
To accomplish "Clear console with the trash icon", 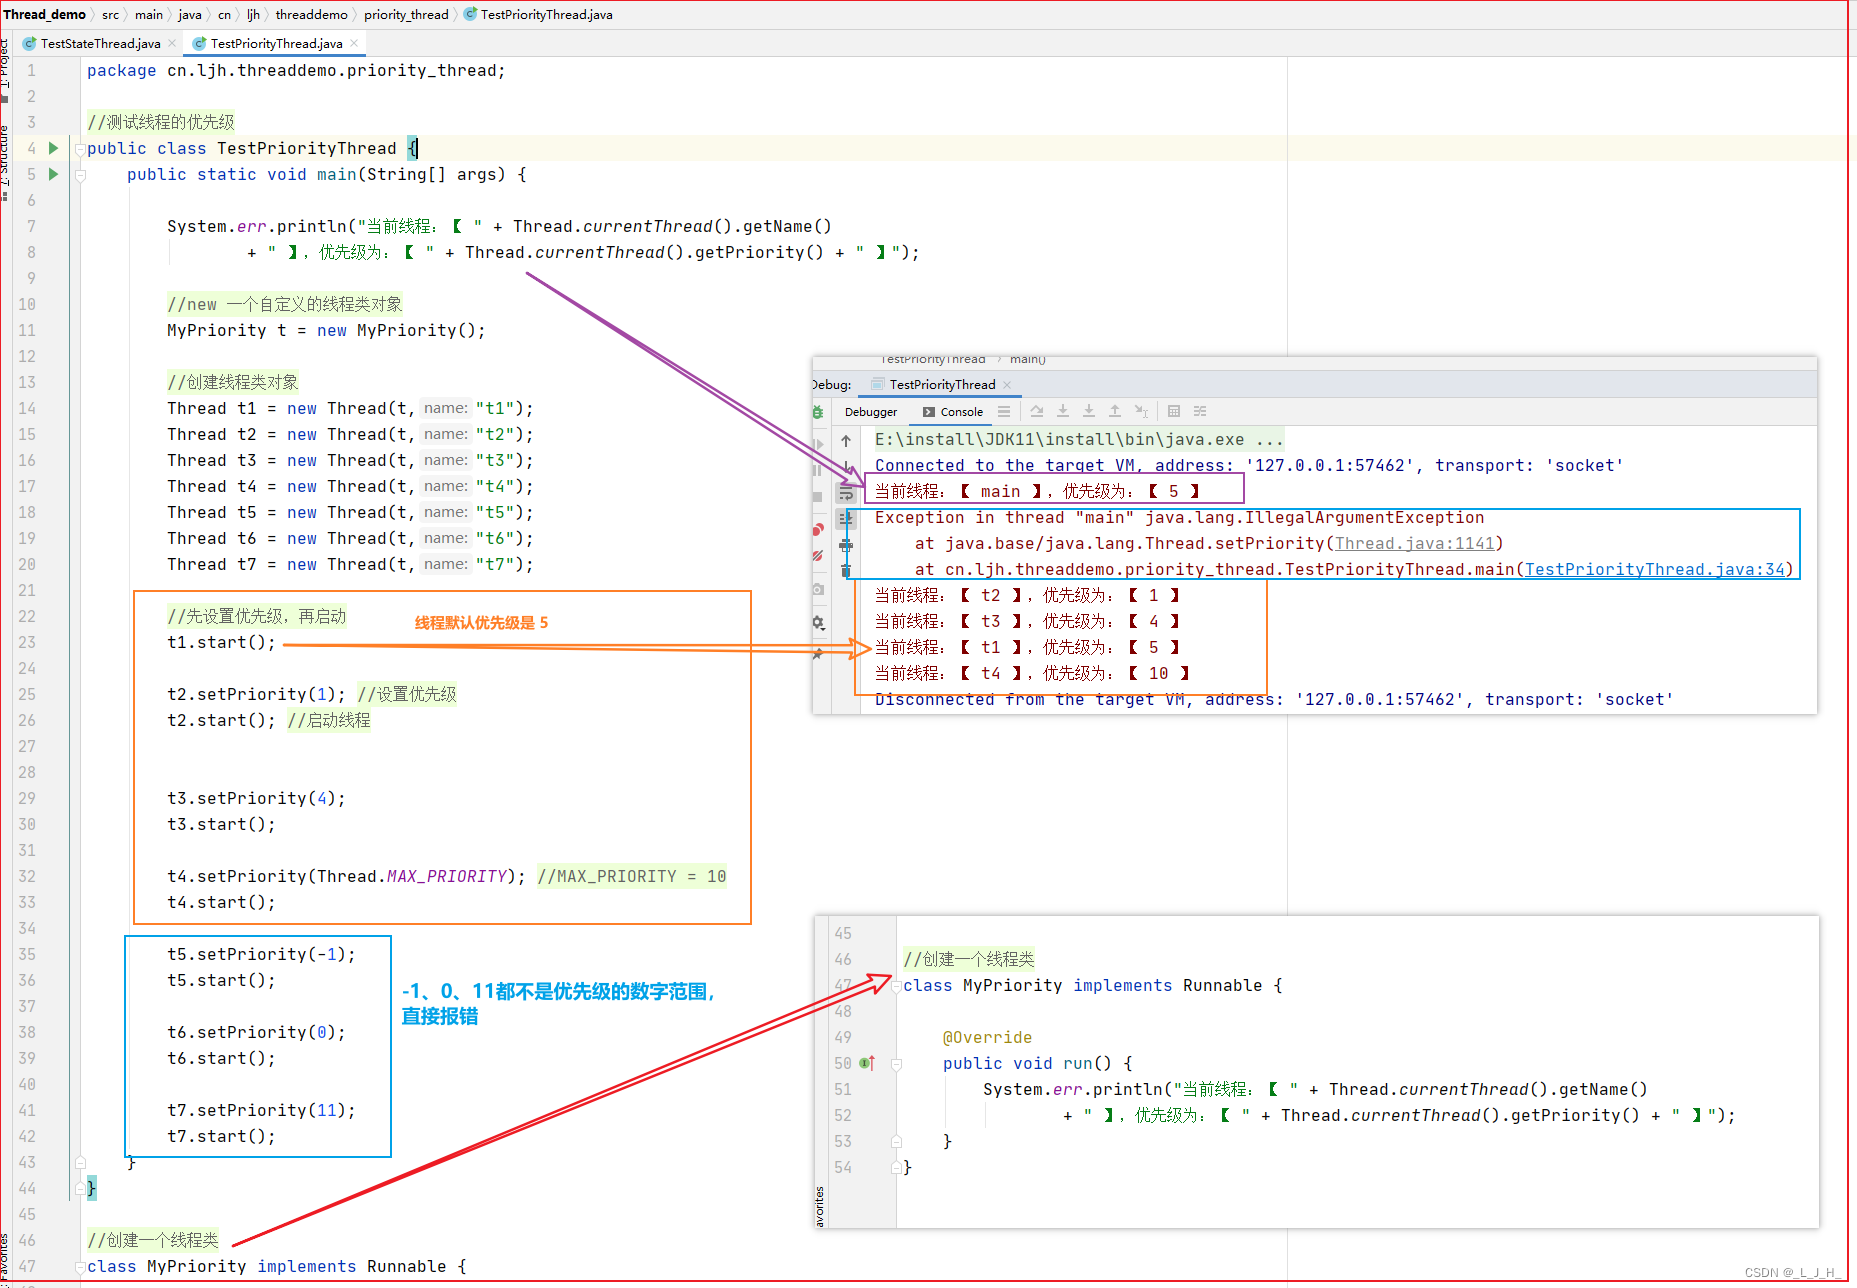I will (x=846, y=570).
